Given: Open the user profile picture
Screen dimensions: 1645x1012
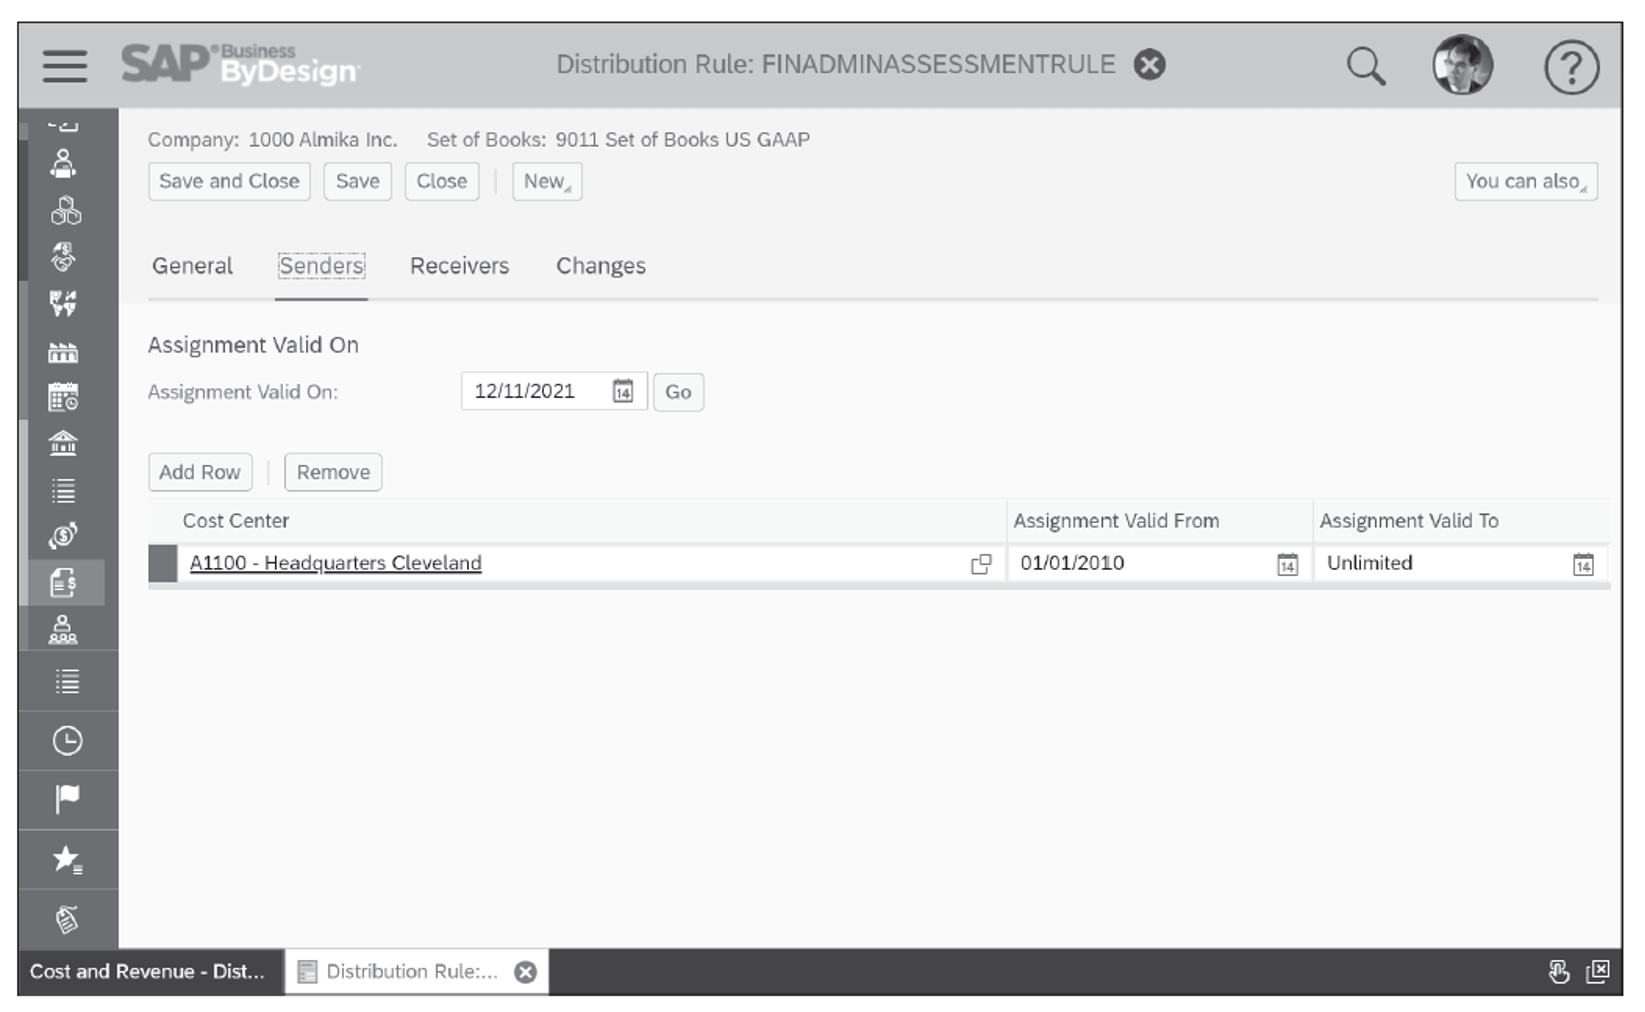Looking at the screenshot, I should (1462, 65).
